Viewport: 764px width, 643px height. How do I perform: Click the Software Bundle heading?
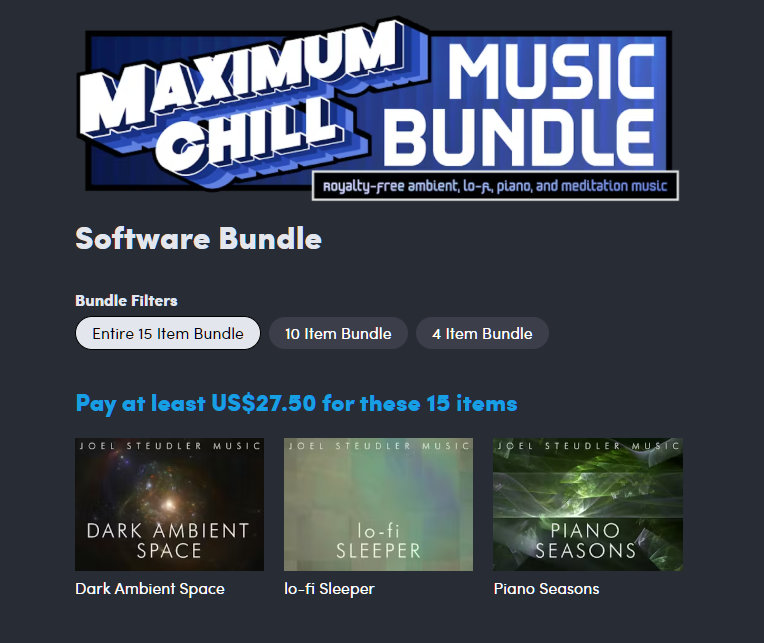click(x=198, y=238)
